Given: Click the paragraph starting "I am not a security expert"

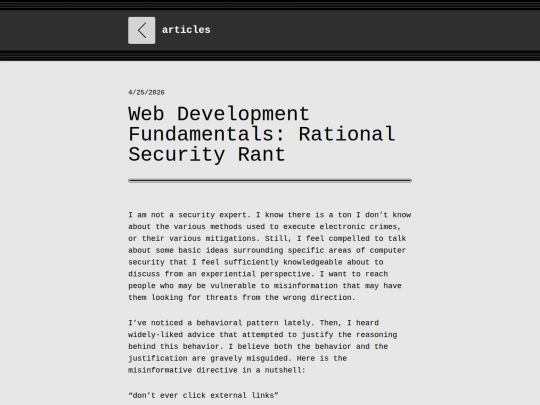Looking at the screenshot, I should [x=270, y=256].
